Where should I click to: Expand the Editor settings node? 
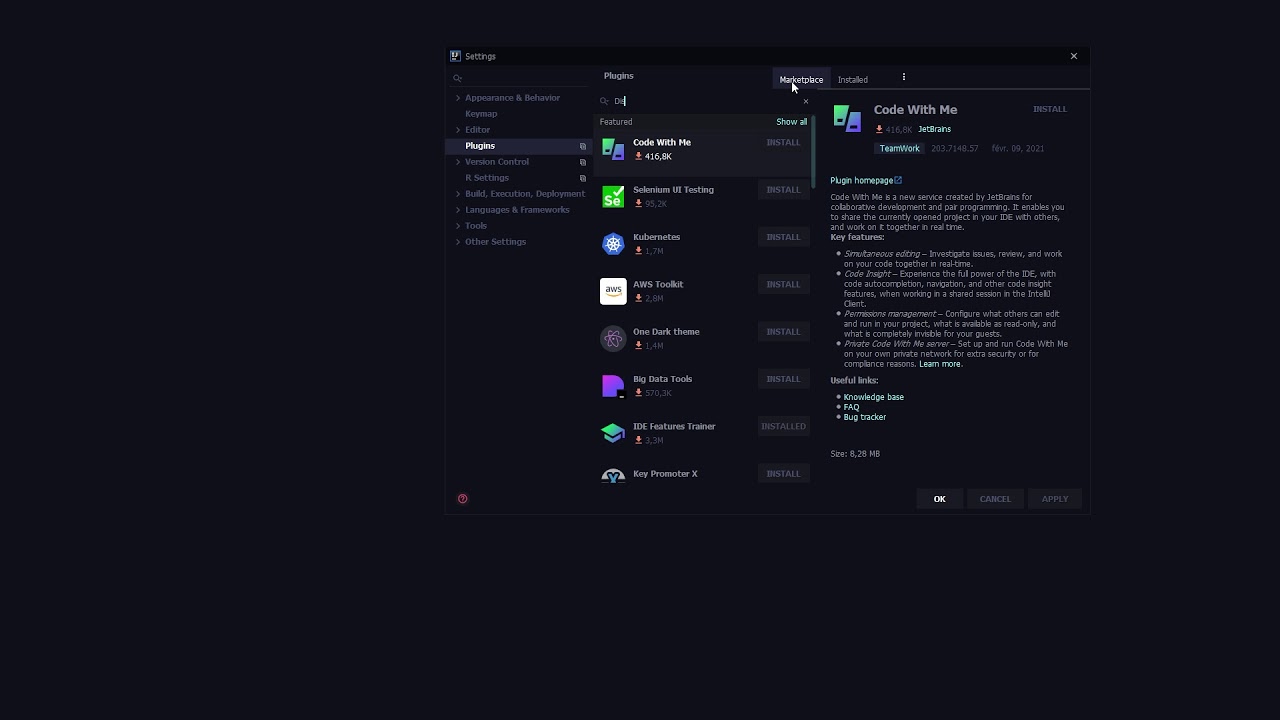pyautogui.click(x=458, y=130)
